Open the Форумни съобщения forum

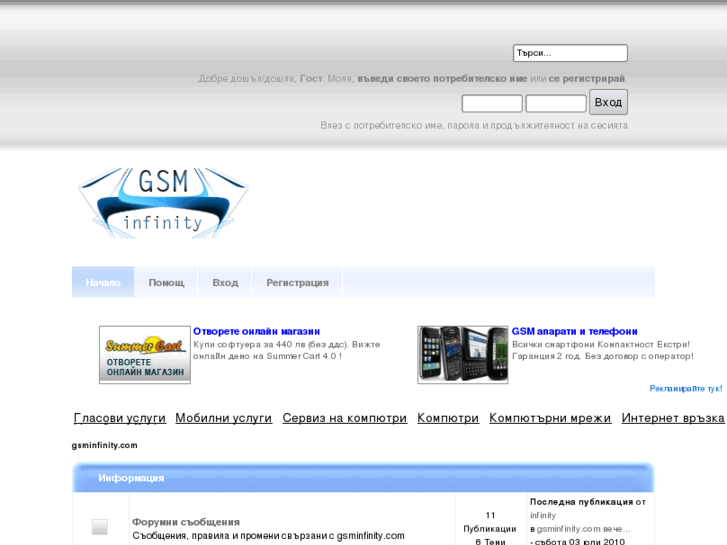[186, 522]
